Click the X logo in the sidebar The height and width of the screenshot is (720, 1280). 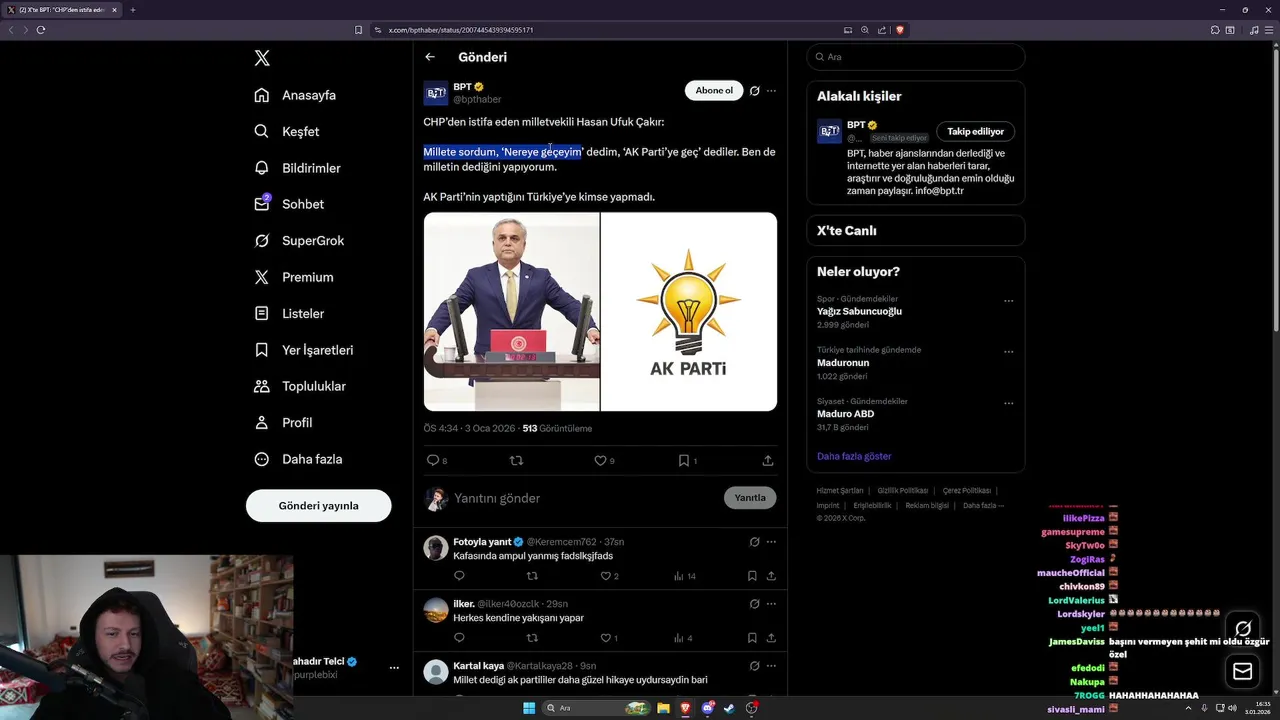pyautogui.click(x=262, y=58)
